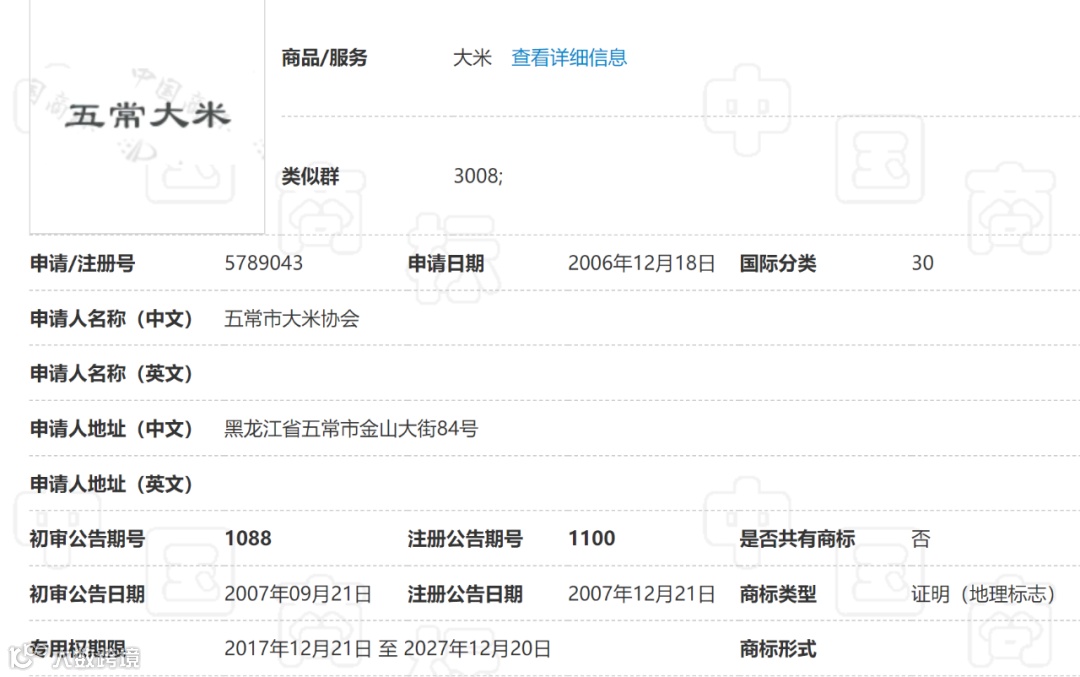
Task: Click the 商标类型 label
Action: [778, 594]
